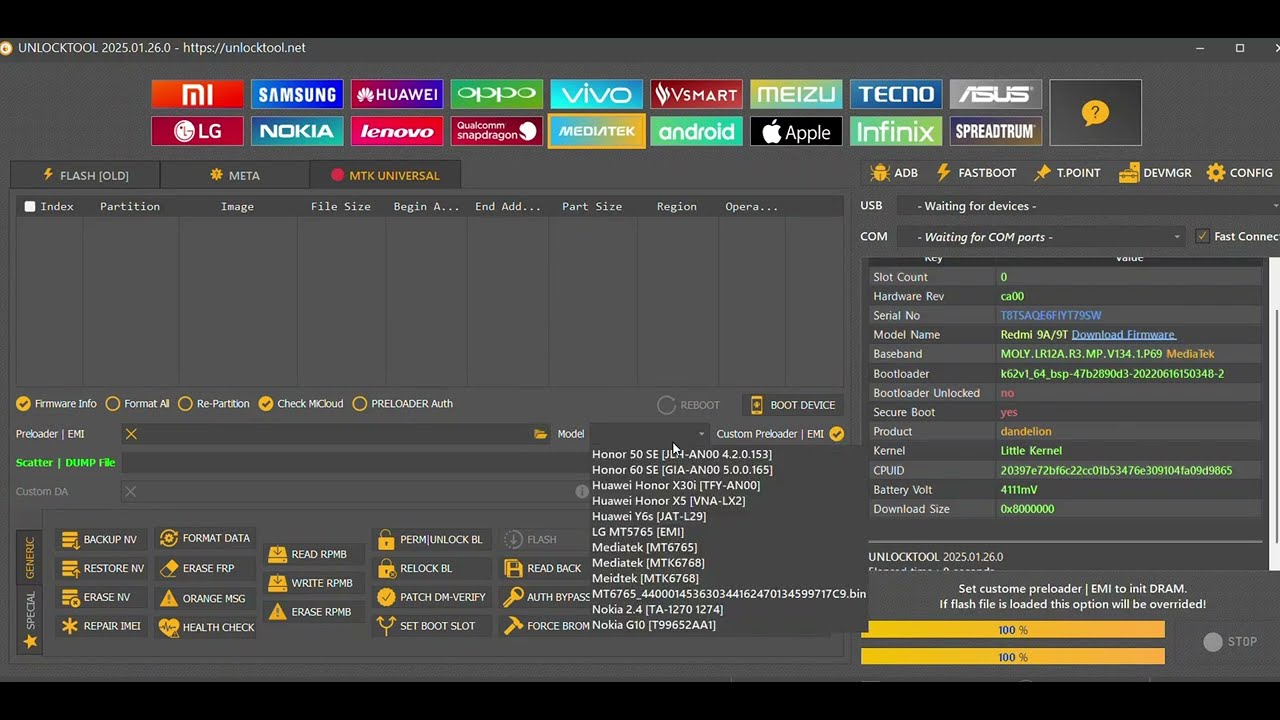Screen dimensions: 1280x720
Task: Open the Android brand section
Action: (x=697, y=131)
